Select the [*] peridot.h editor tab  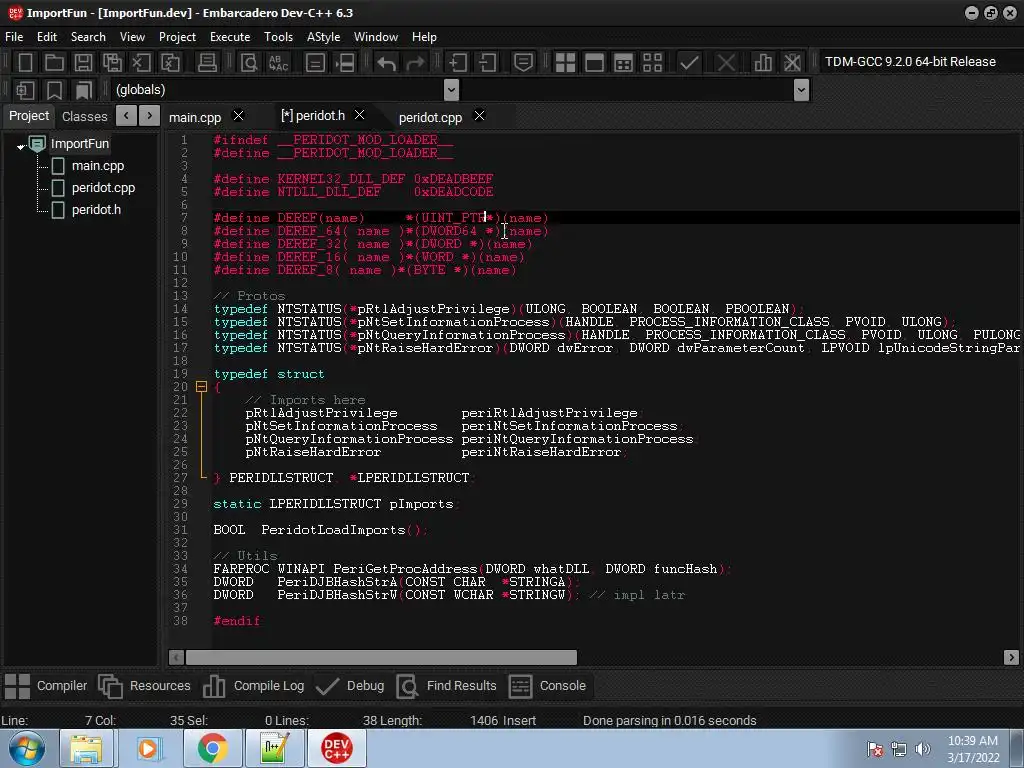click(x=313, y=116)
